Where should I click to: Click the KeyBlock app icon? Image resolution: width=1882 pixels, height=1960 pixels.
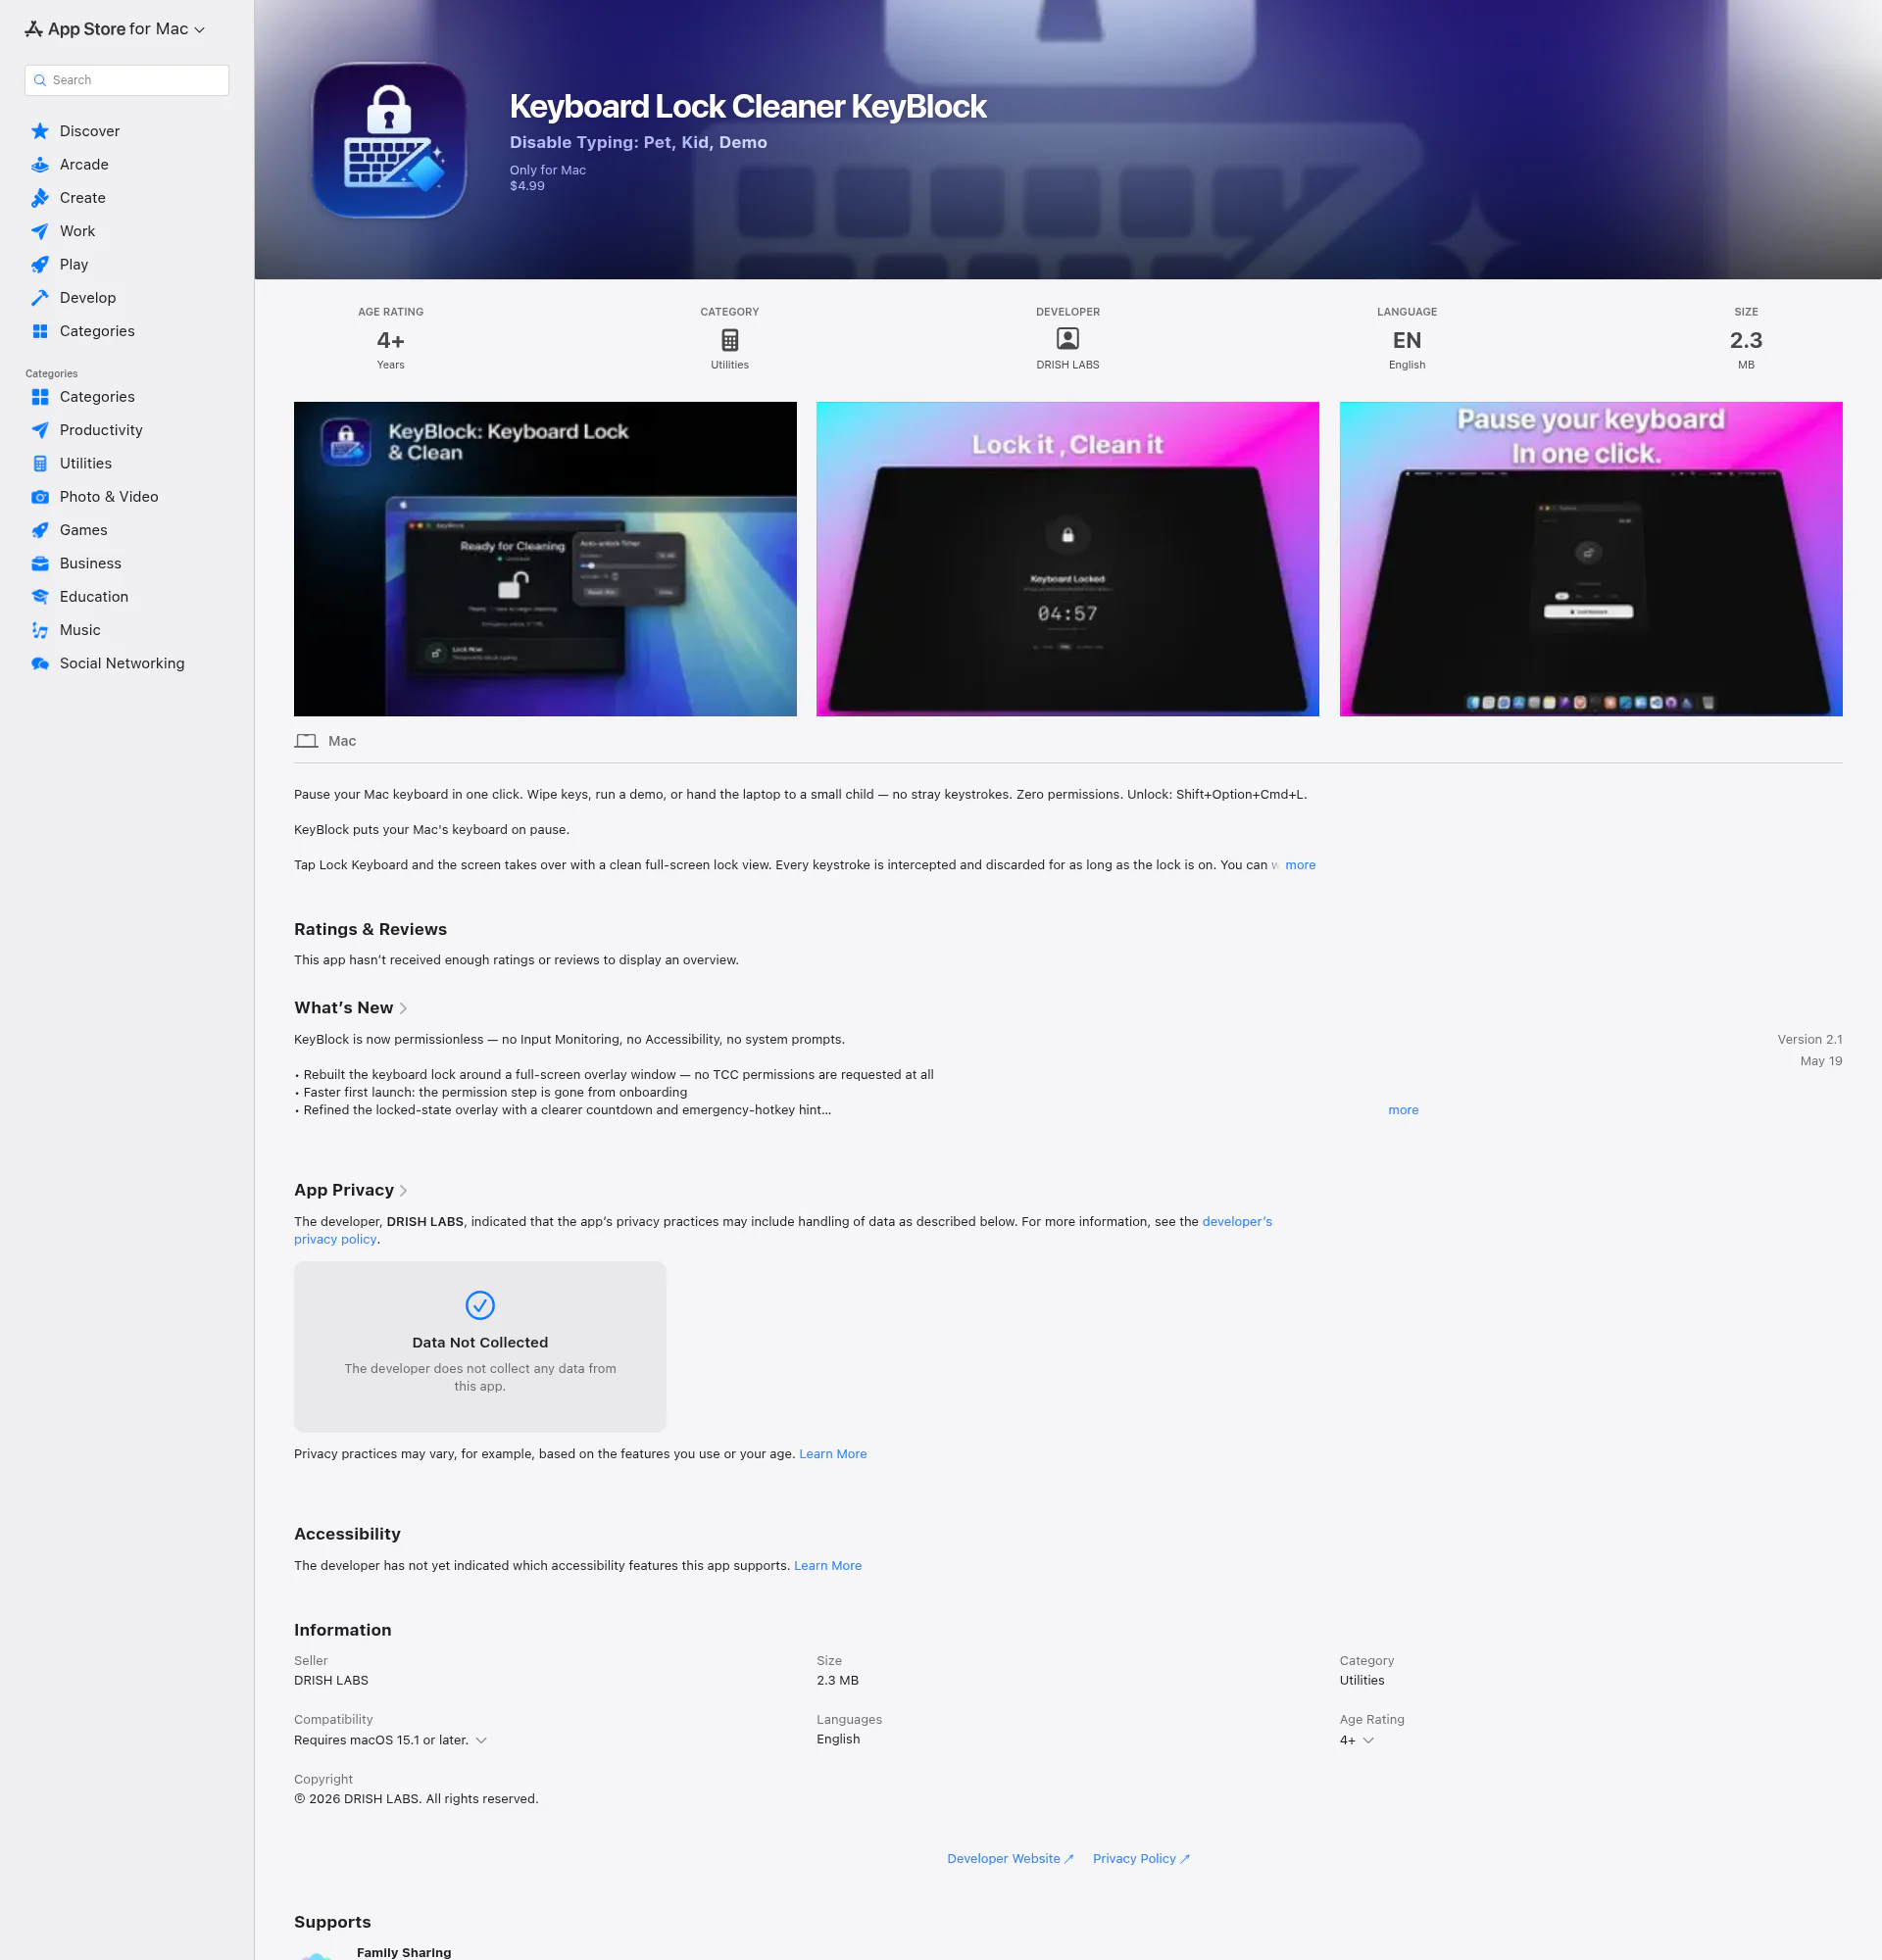(x=390, y=140)
